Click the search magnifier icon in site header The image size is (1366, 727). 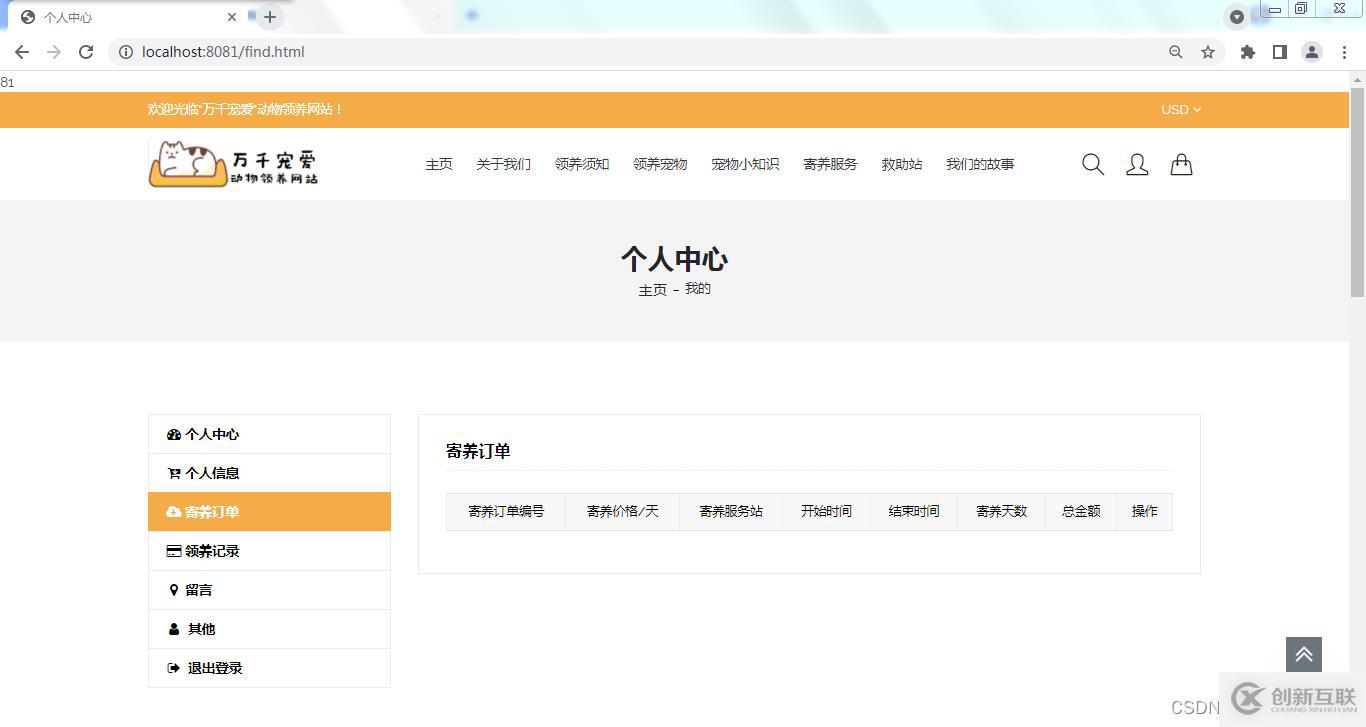coord(1092,164)
